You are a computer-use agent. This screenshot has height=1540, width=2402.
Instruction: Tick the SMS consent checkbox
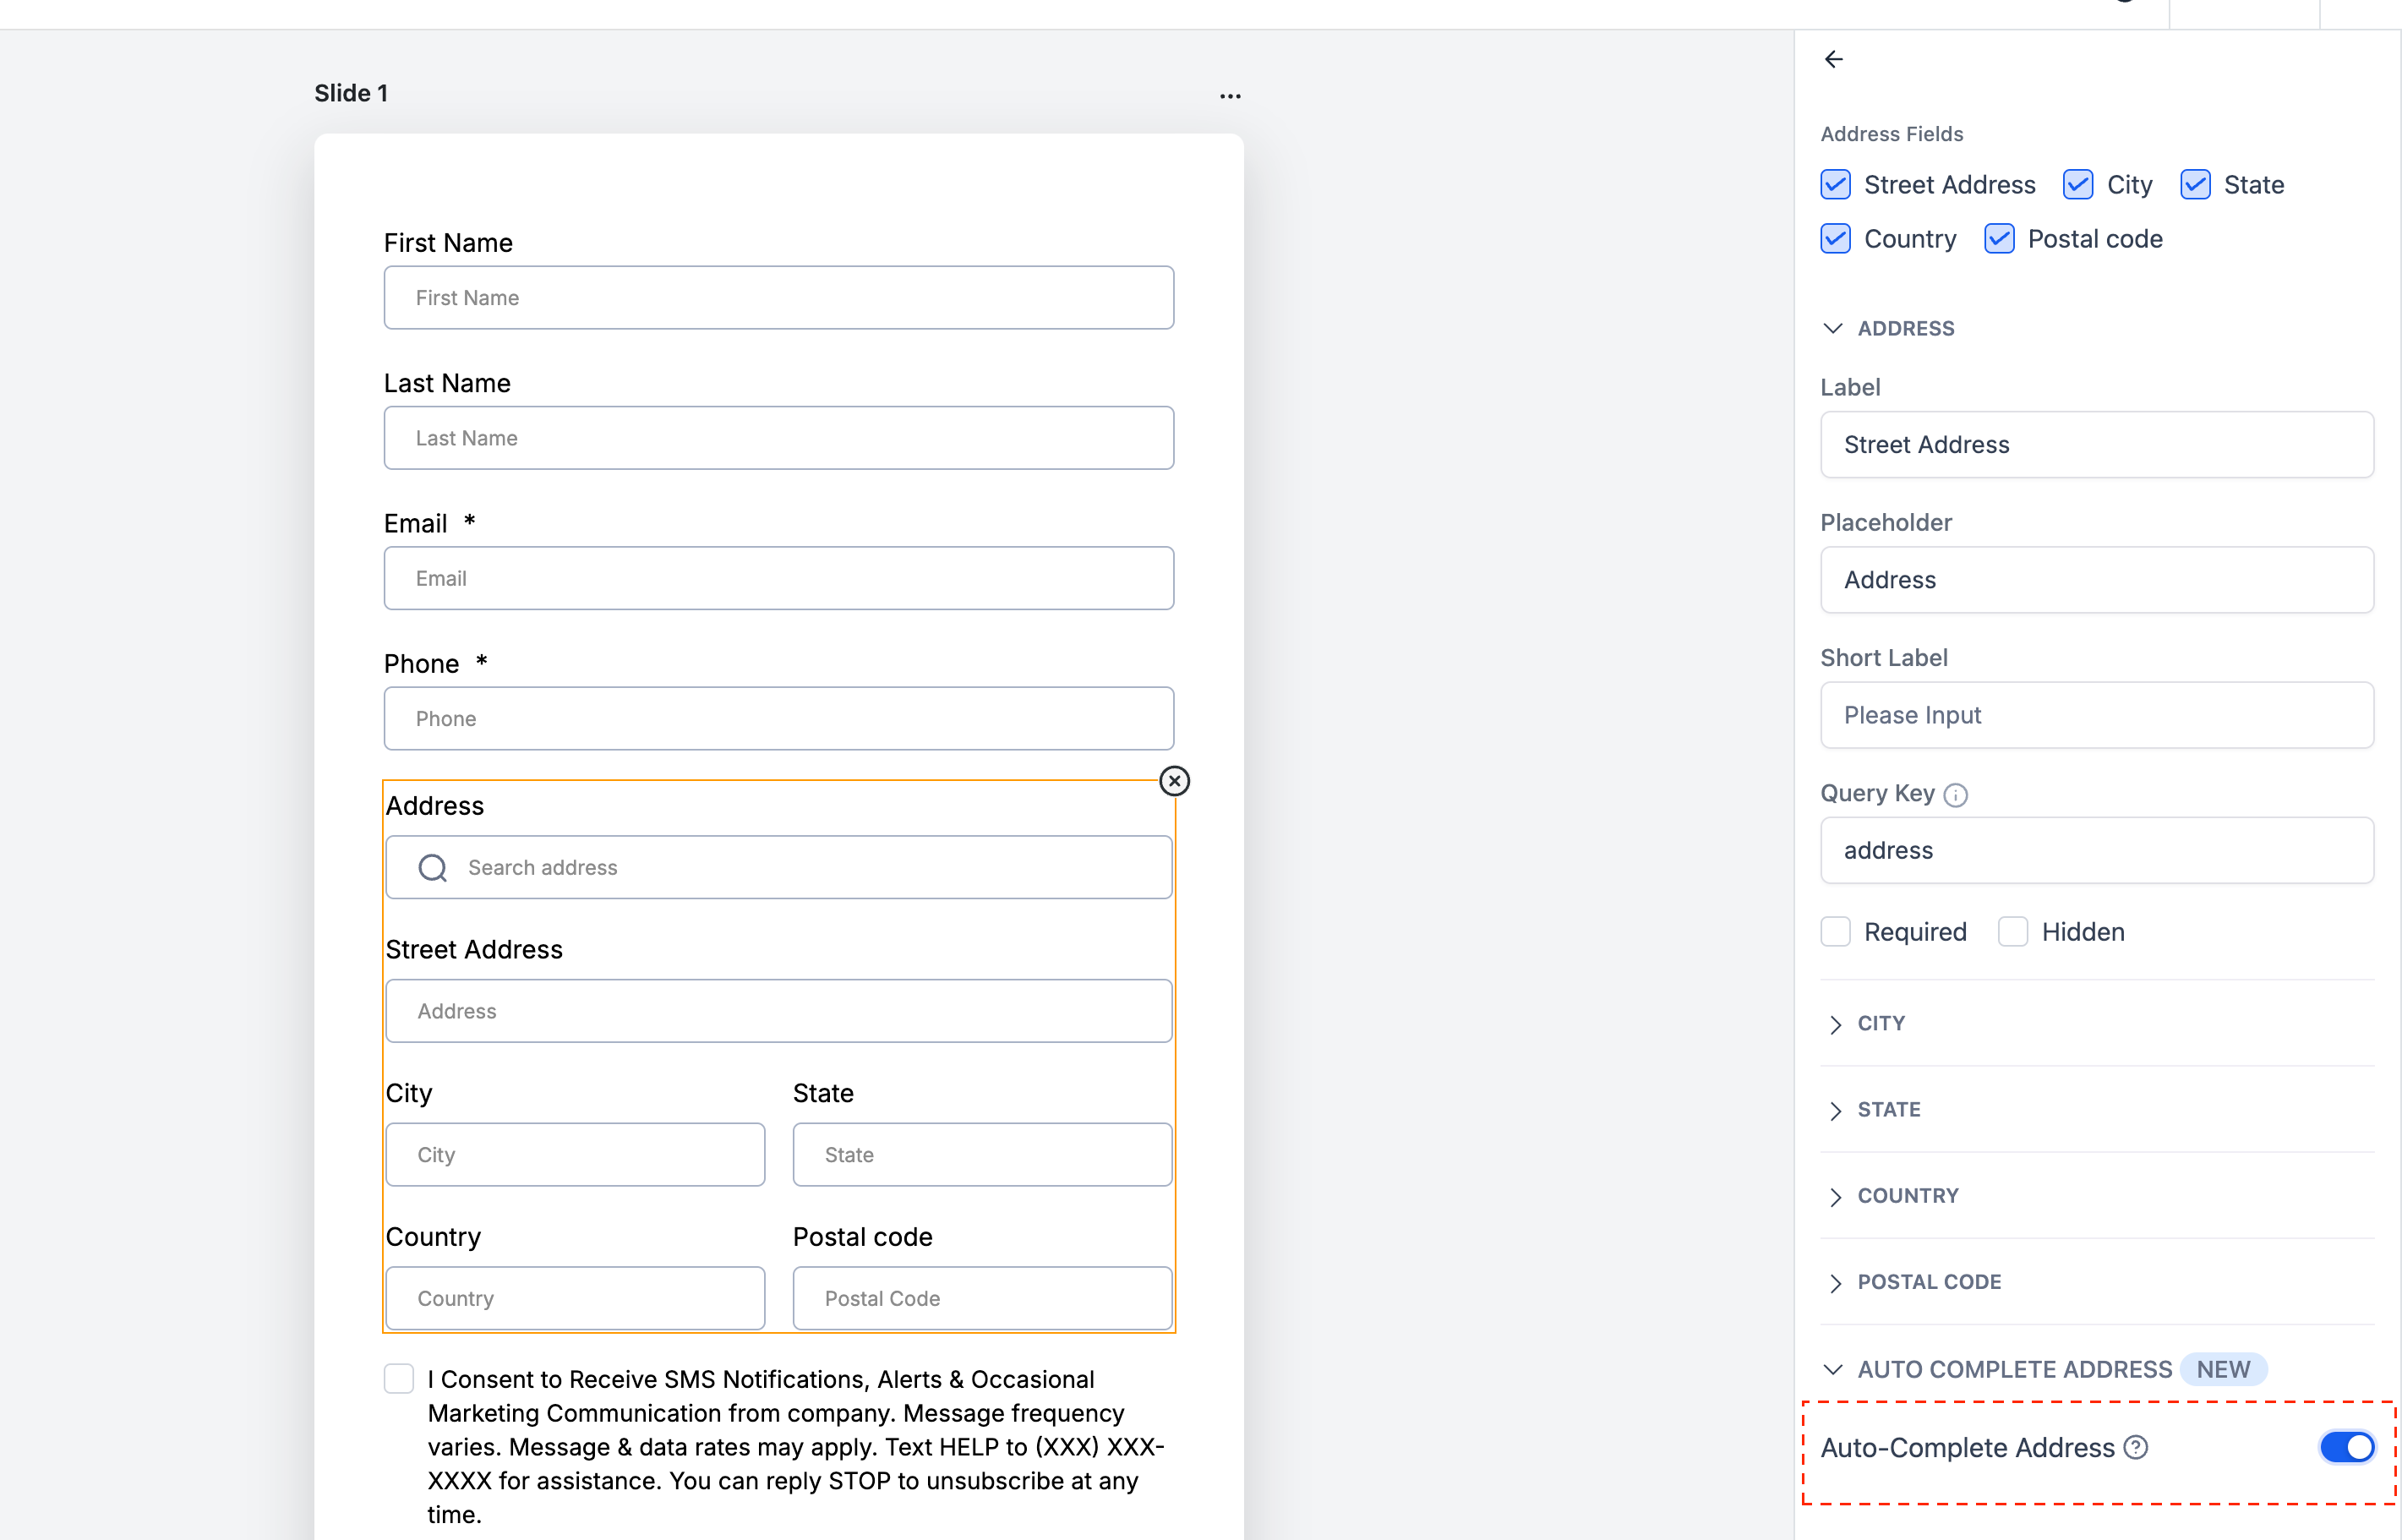point(399,1379)
